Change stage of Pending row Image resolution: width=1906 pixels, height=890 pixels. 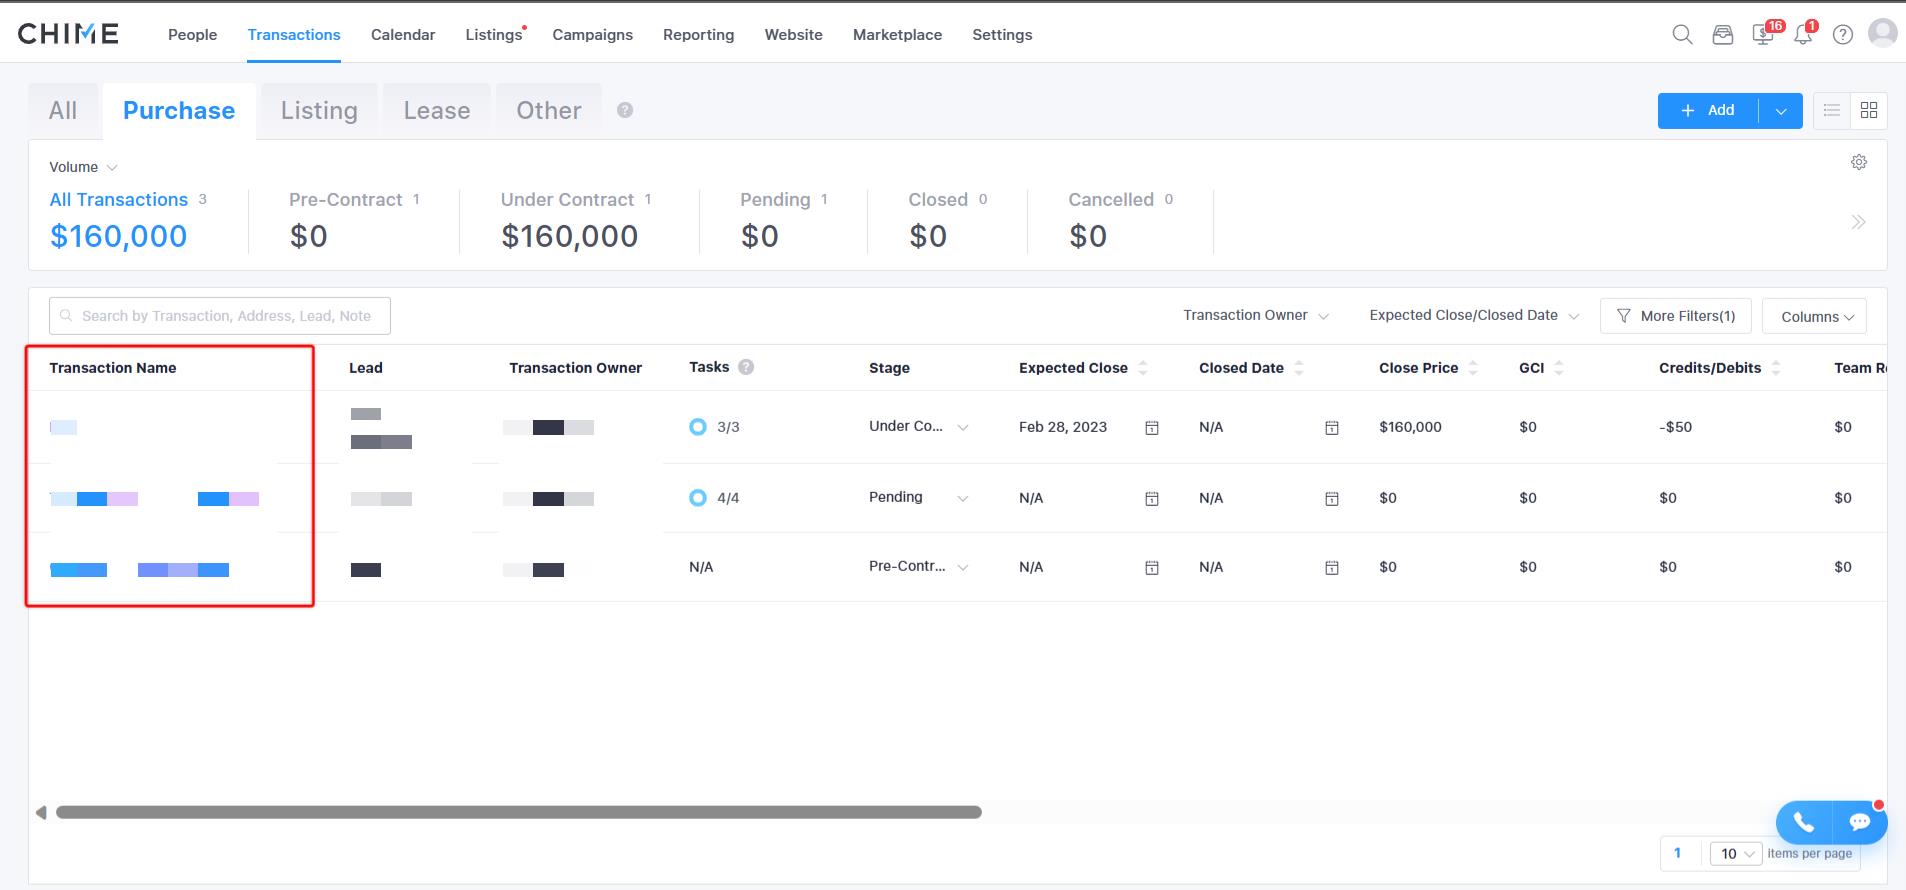click(x=919, y=497)
